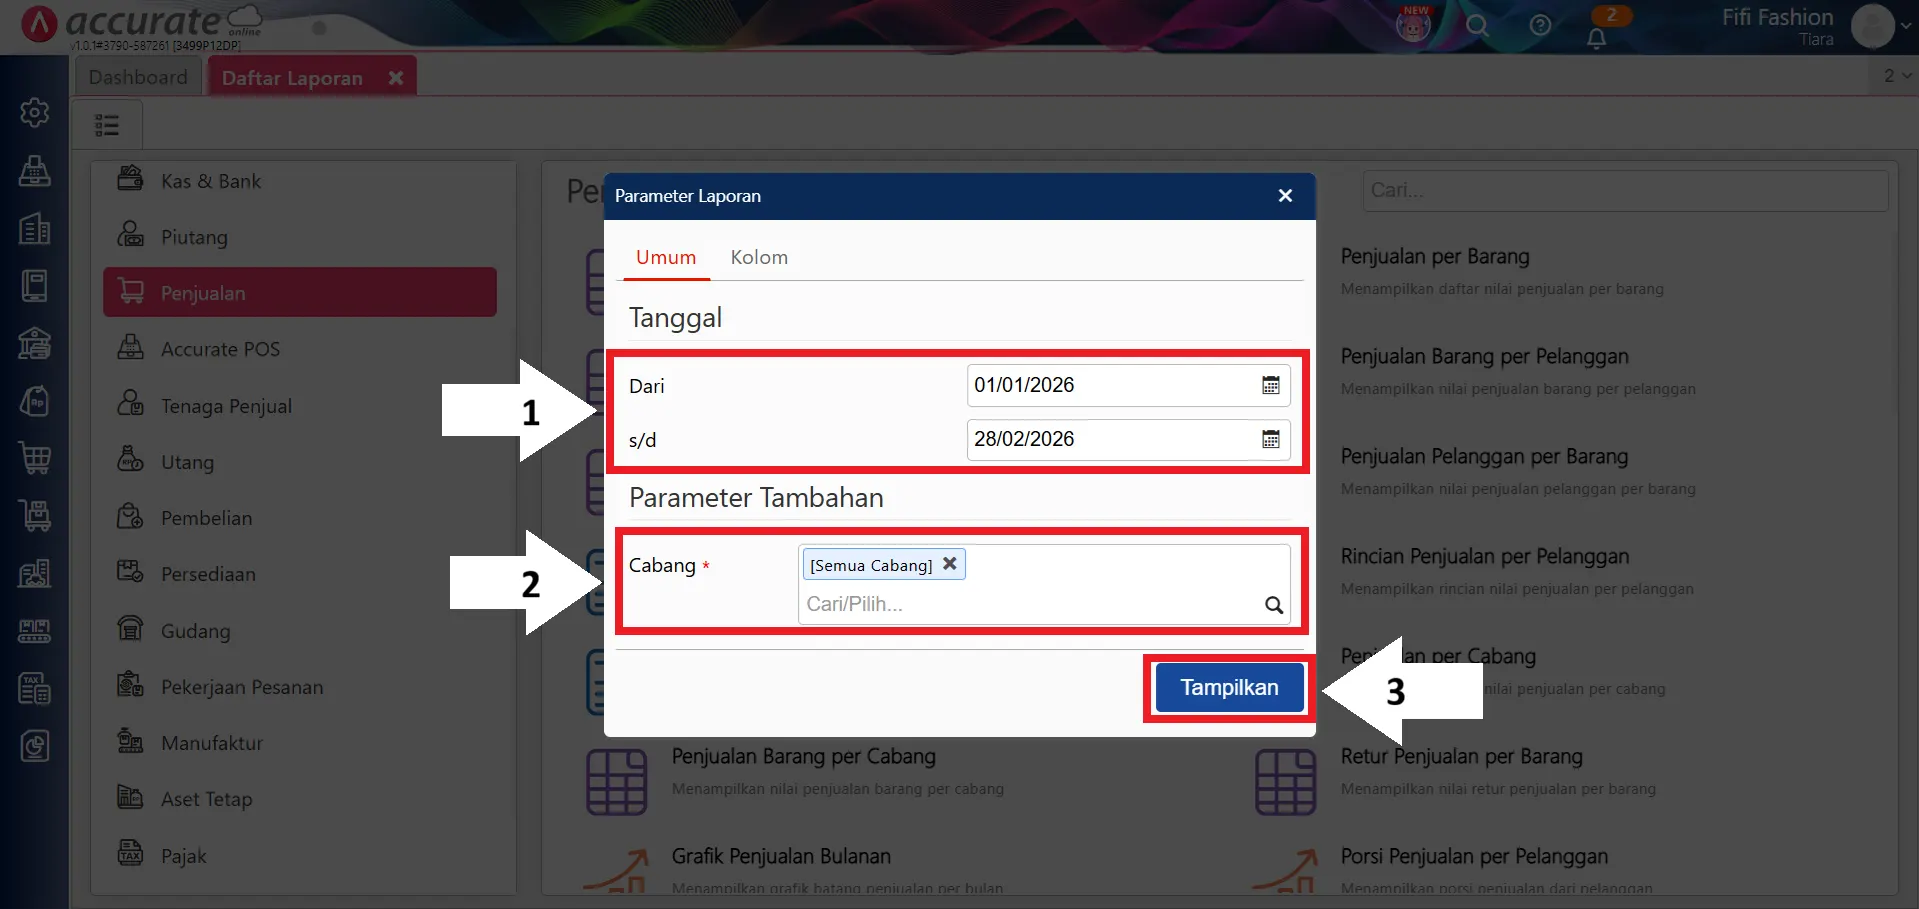Click the Retur Penjualan per Barang table icon
This screenshot has height=909, width=1919.
coord(1285,781)
